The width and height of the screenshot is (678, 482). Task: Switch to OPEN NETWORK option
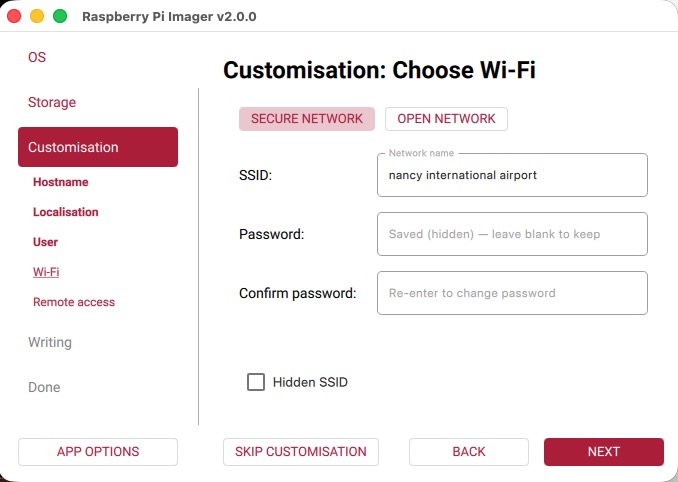coord(446,119)
